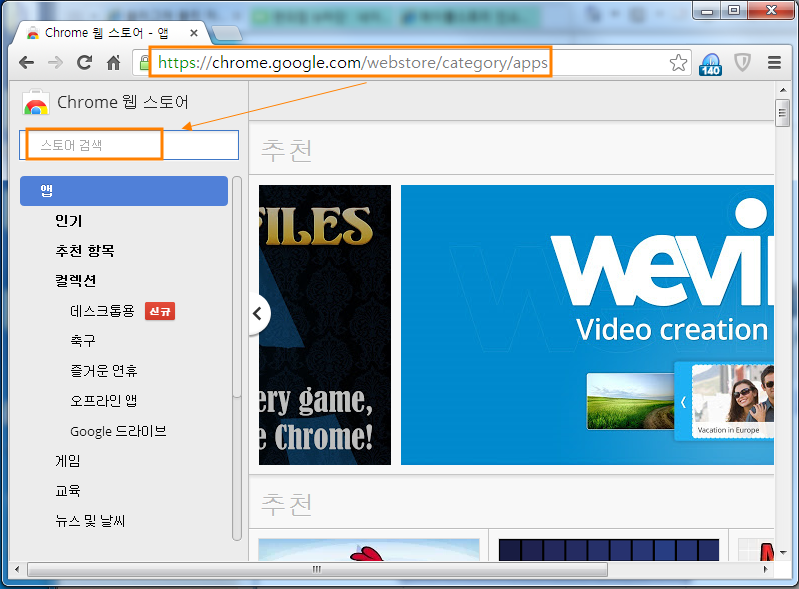Open the extension icon showing 140
This screenshot has width=799, height=589.
point(710,64)
